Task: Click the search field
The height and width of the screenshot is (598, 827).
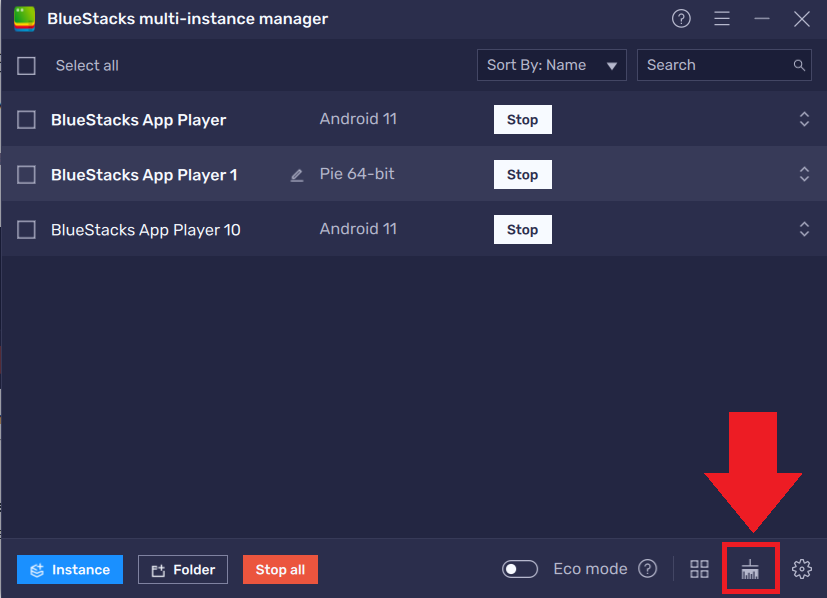Action: coord(715,64)
